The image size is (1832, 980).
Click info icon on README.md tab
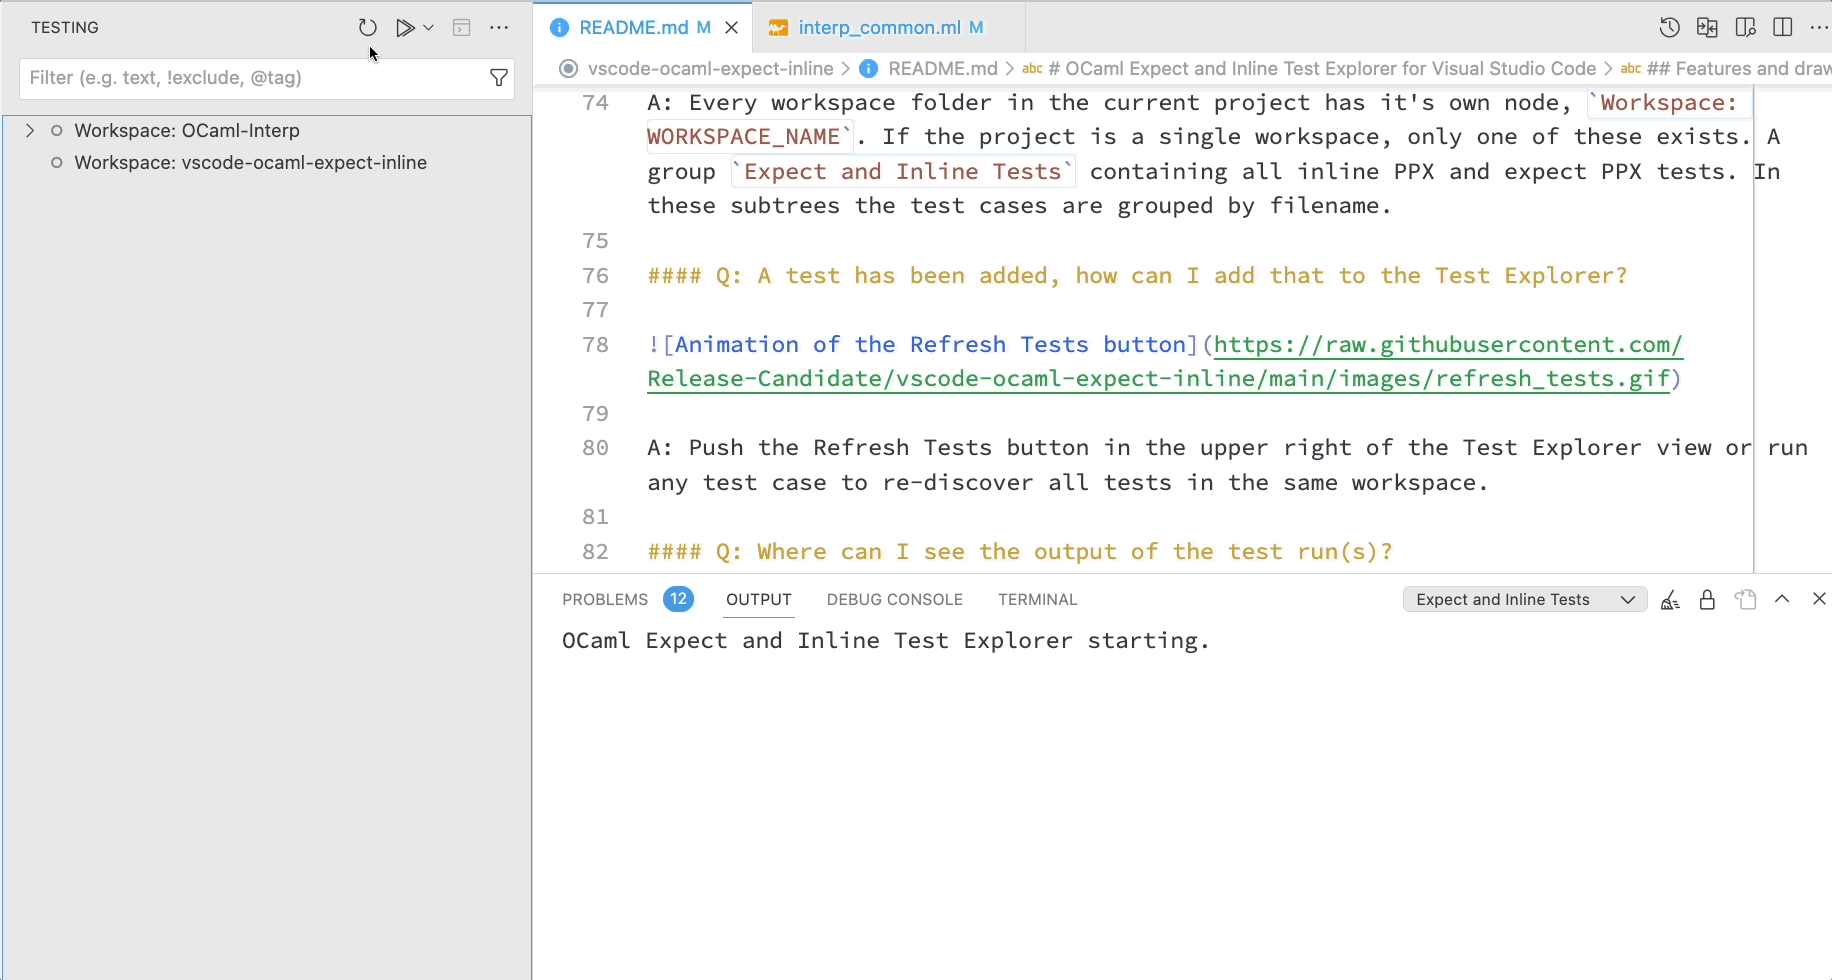tap(559, 28)
